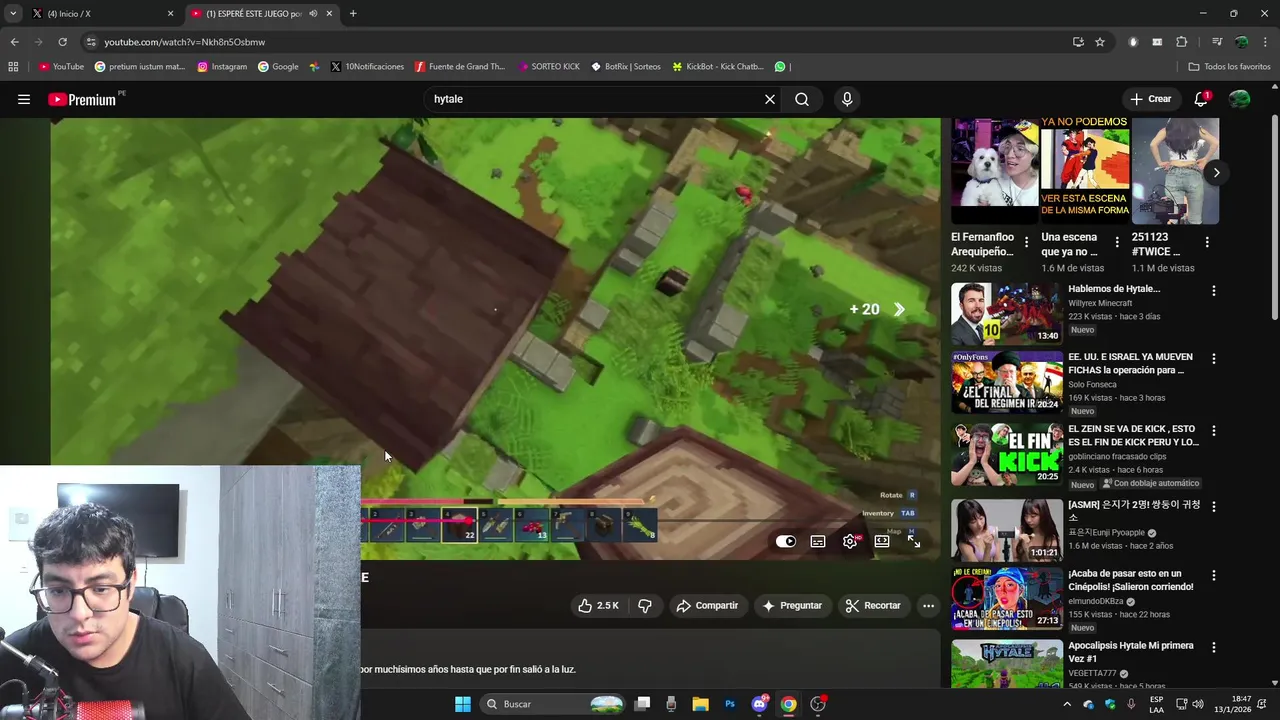Open options for 'El Fernanfloo Arequipeño' short
Image resolution: width=1280 pixels, height=720 pixels.
click(x=1026, y=242)
